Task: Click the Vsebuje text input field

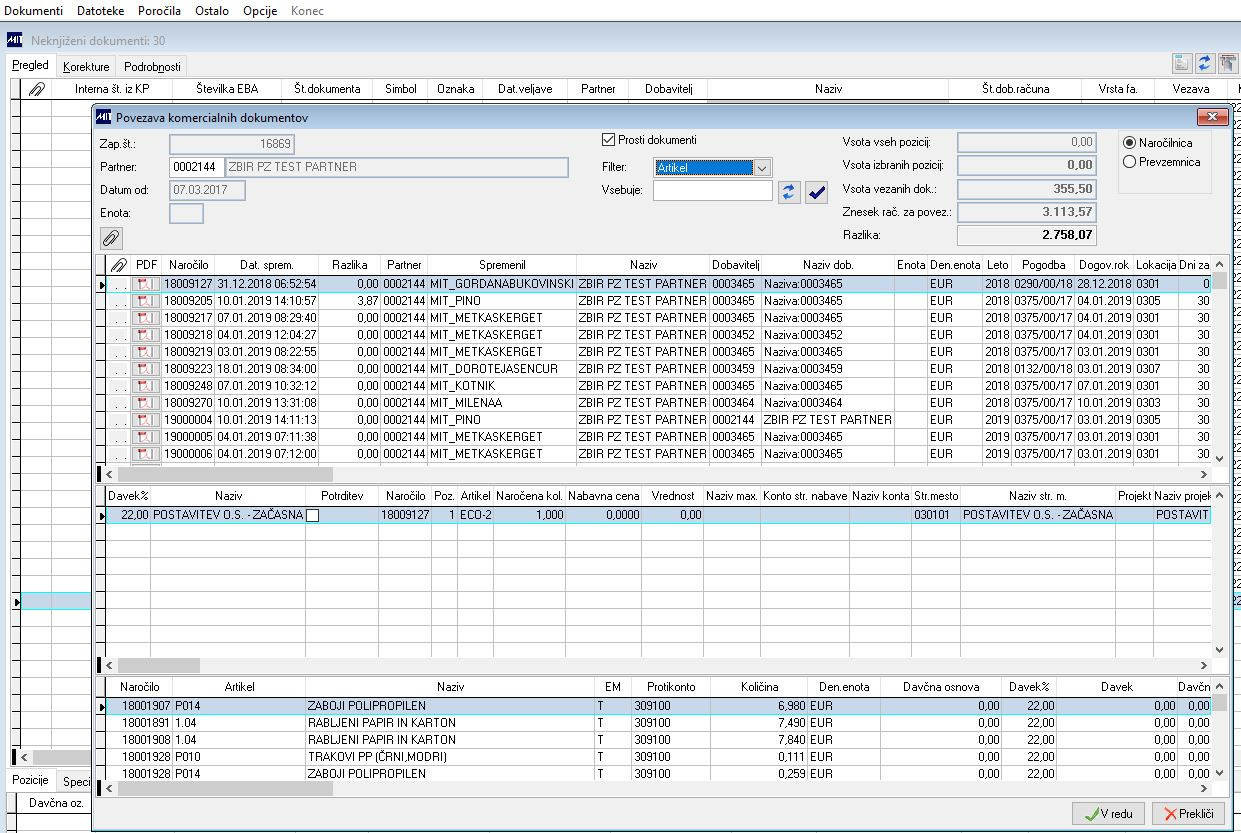Action: [712, 191]
